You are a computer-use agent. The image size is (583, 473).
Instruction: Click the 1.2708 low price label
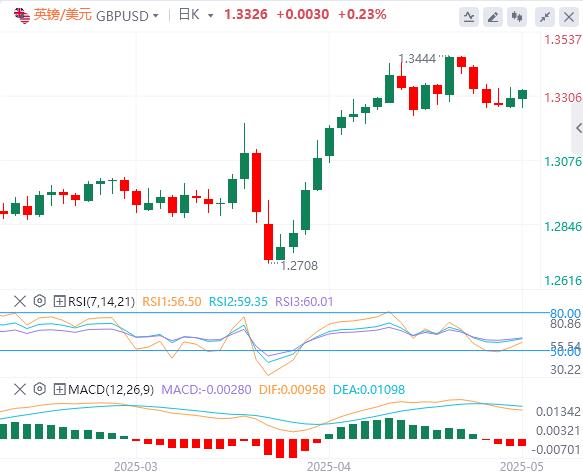(299, 266)
